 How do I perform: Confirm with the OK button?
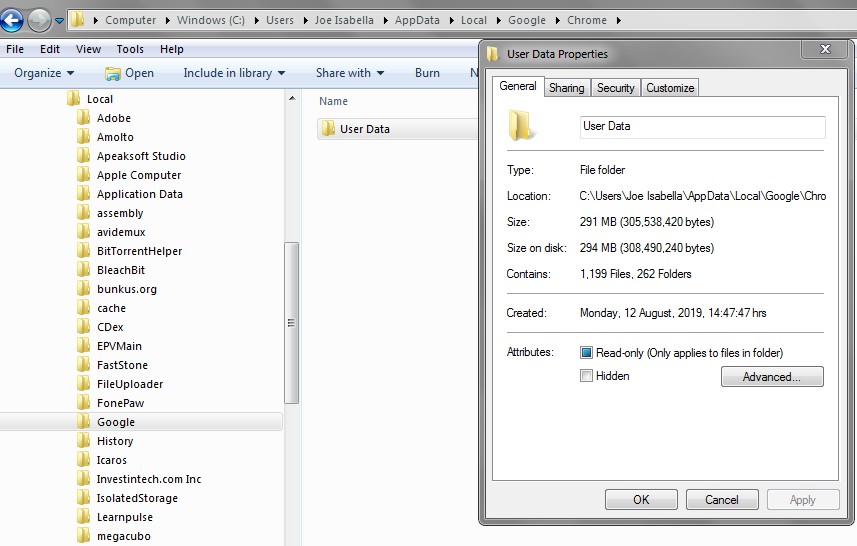(x=641, y=500)
